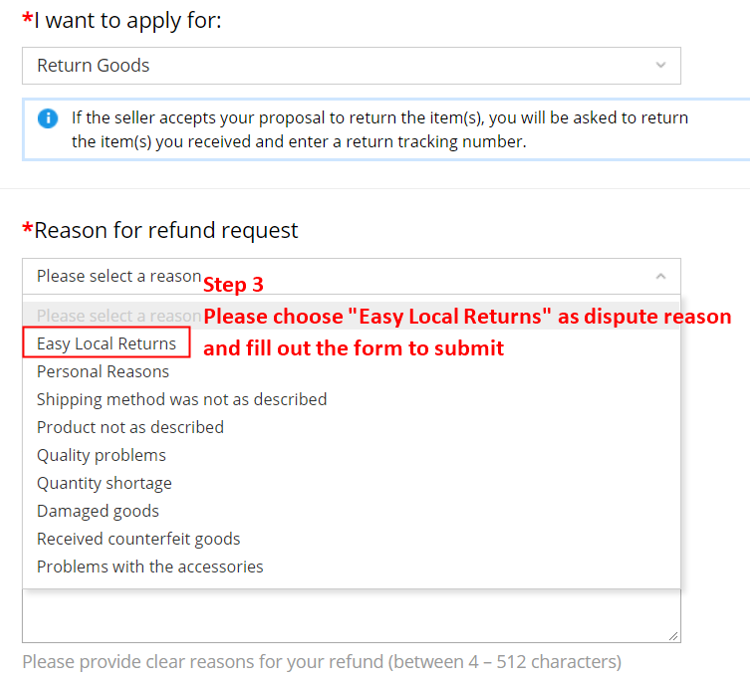Screen dimensions: 750x675
Task: Choose Shipping method was not as described
Action: [182, 399]
